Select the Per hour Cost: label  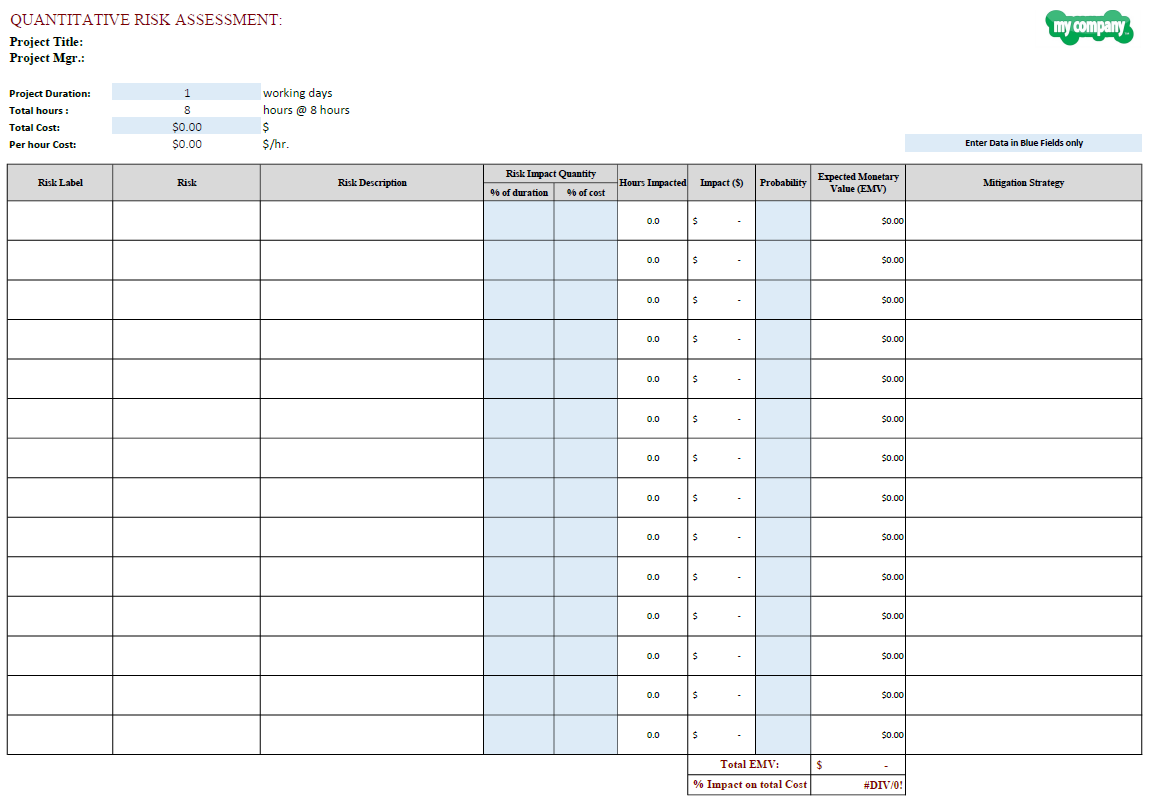(43, 144)
